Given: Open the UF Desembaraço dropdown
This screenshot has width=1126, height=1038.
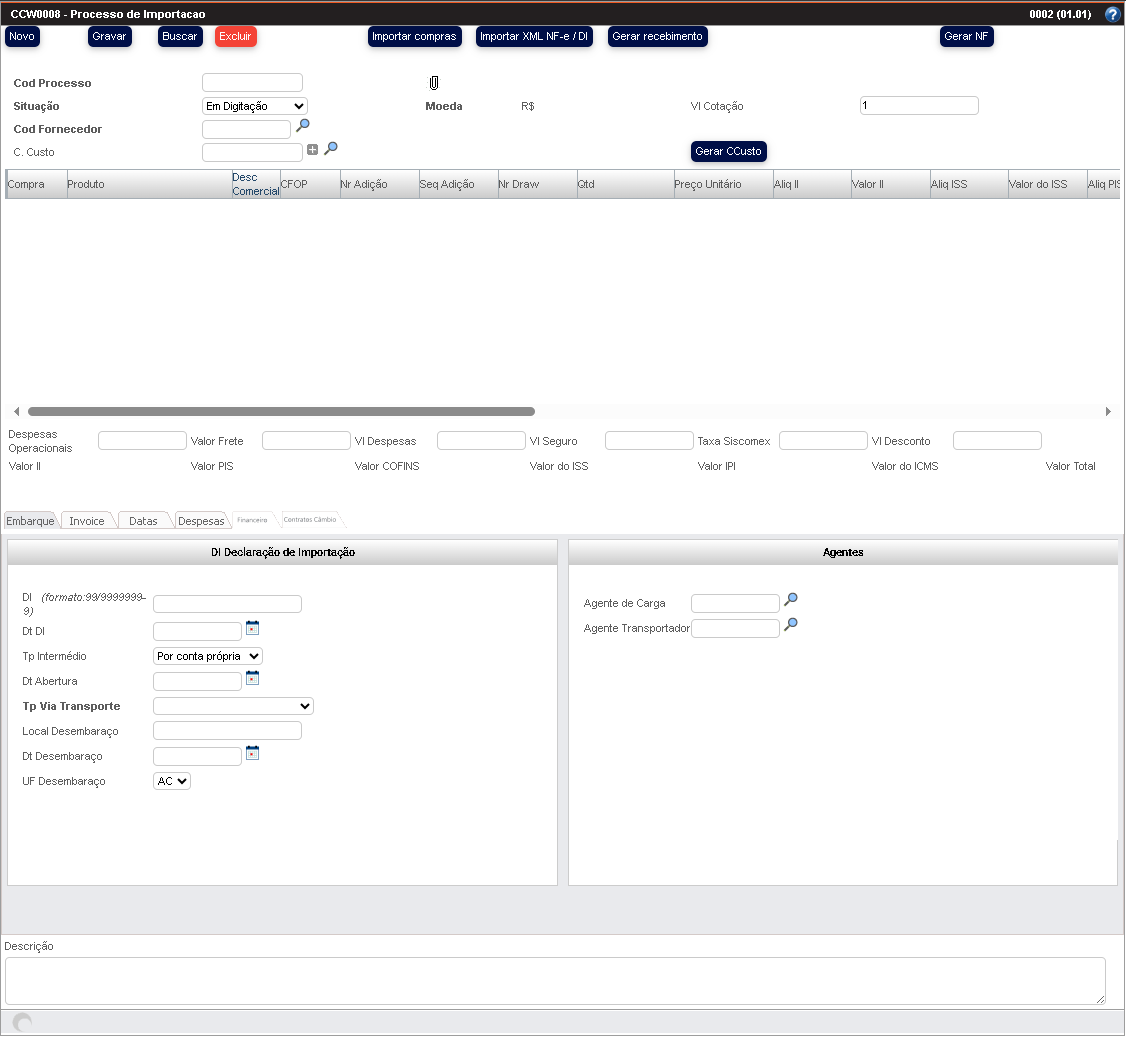Looking at the screenshot, I should click(172, 781).
